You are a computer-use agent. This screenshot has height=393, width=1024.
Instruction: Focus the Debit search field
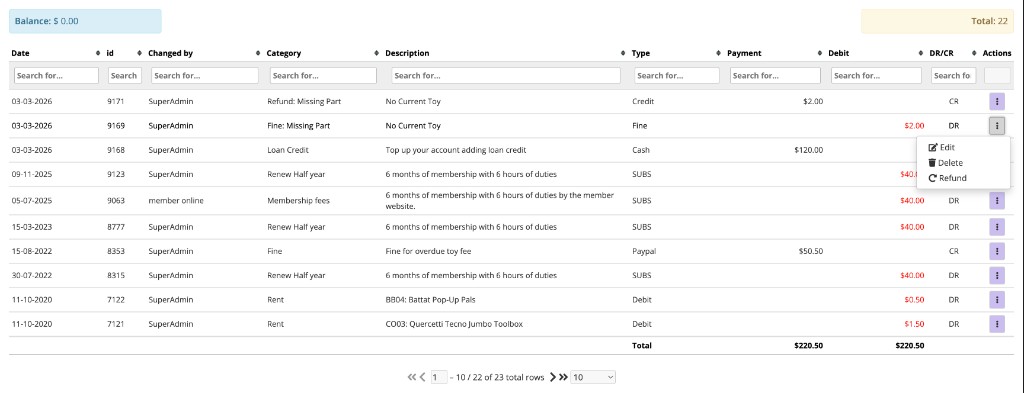click(876, 76)
